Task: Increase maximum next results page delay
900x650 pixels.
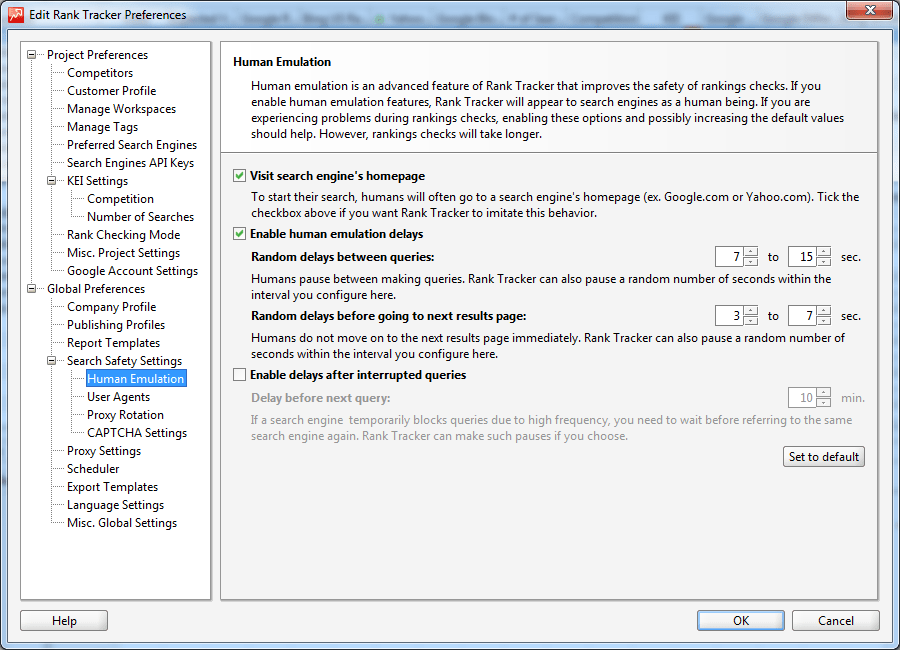Action: (x=824, y=311)
